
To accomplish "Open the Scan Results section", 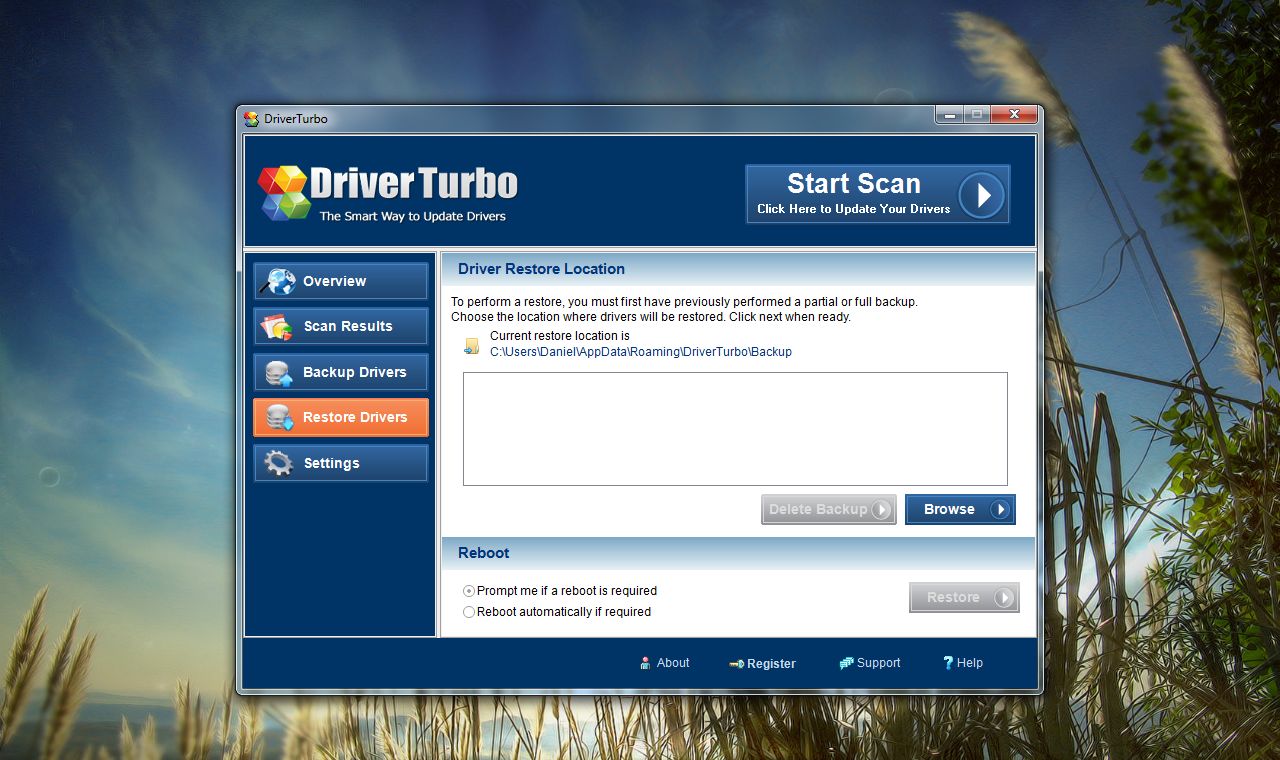I will point(340,326).
